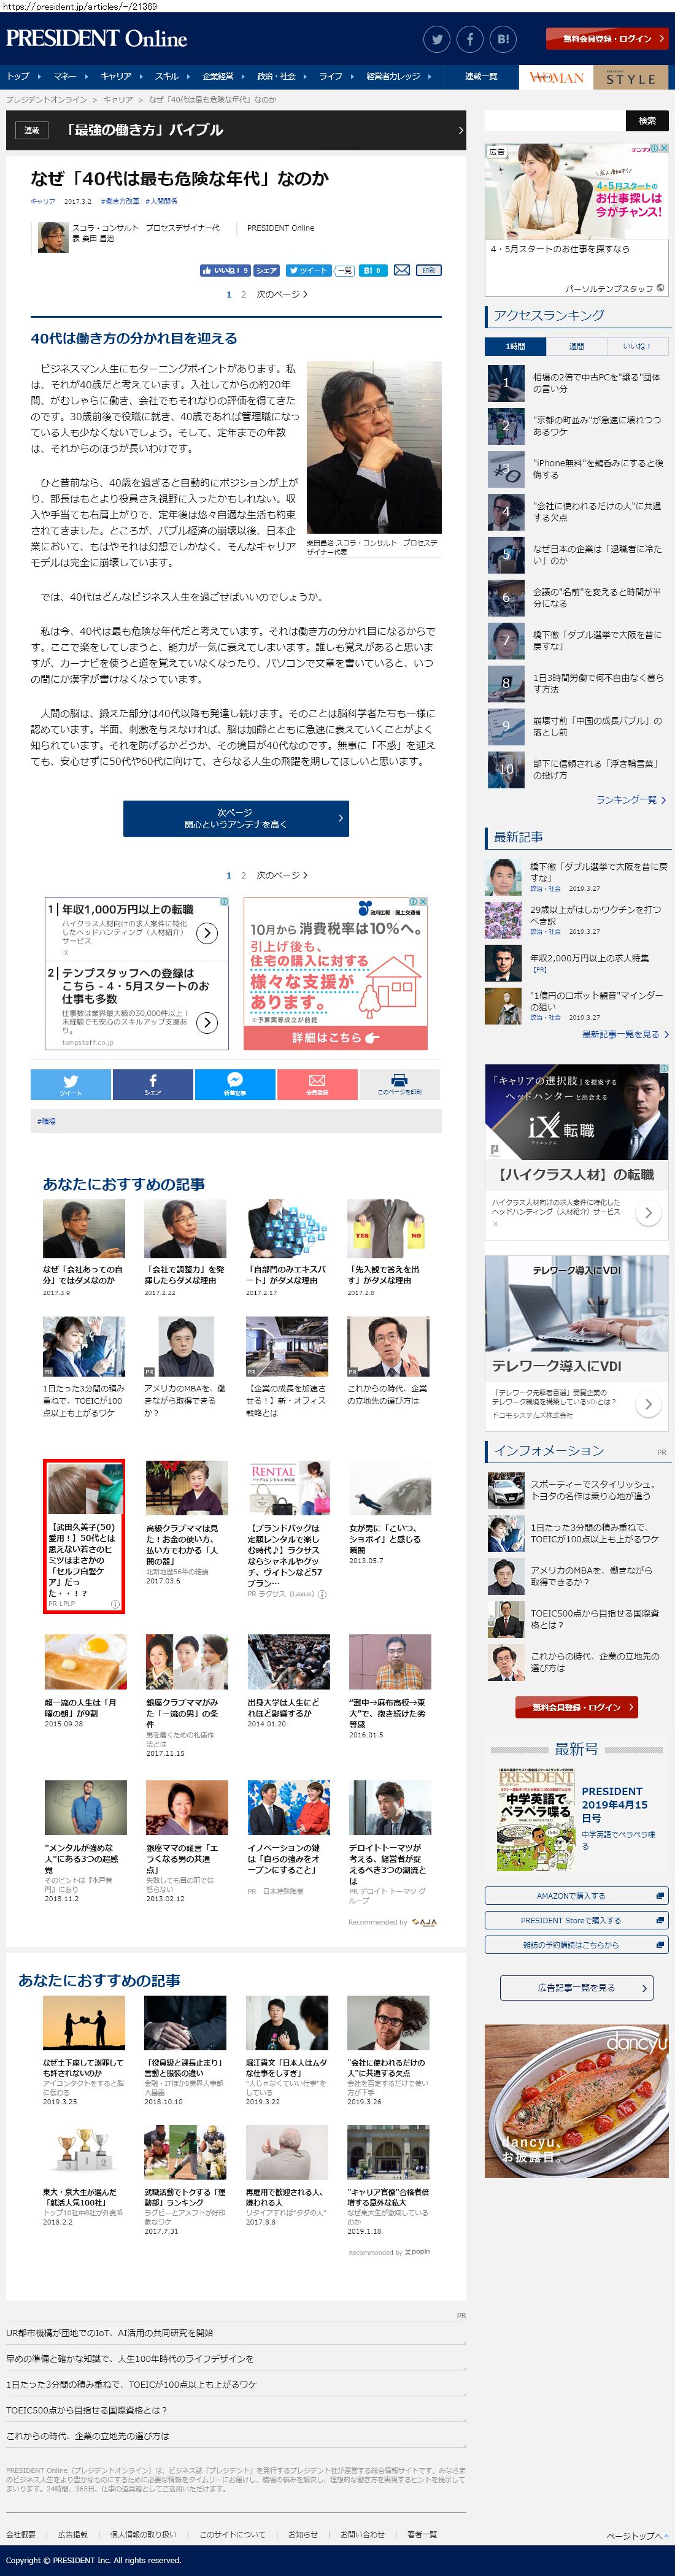Image resolution: width=675 pixels, height=2576 pixels.
Task: Expand the マネー navigation menu
Action: click(69, 76)
